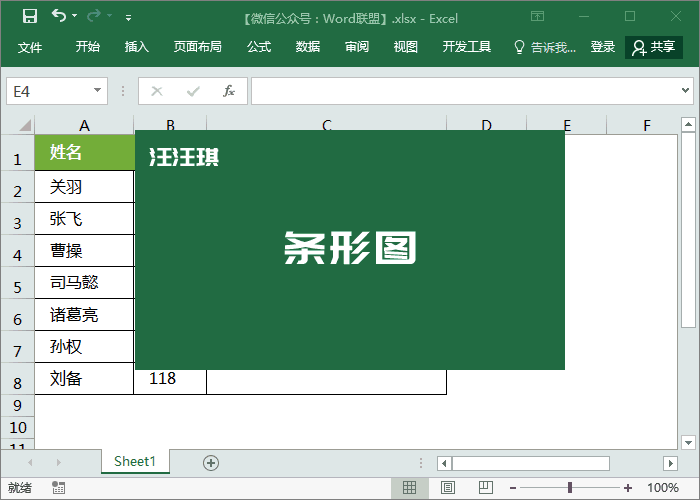Open the 文件 menu
The image size is (700, 500).
30,47
